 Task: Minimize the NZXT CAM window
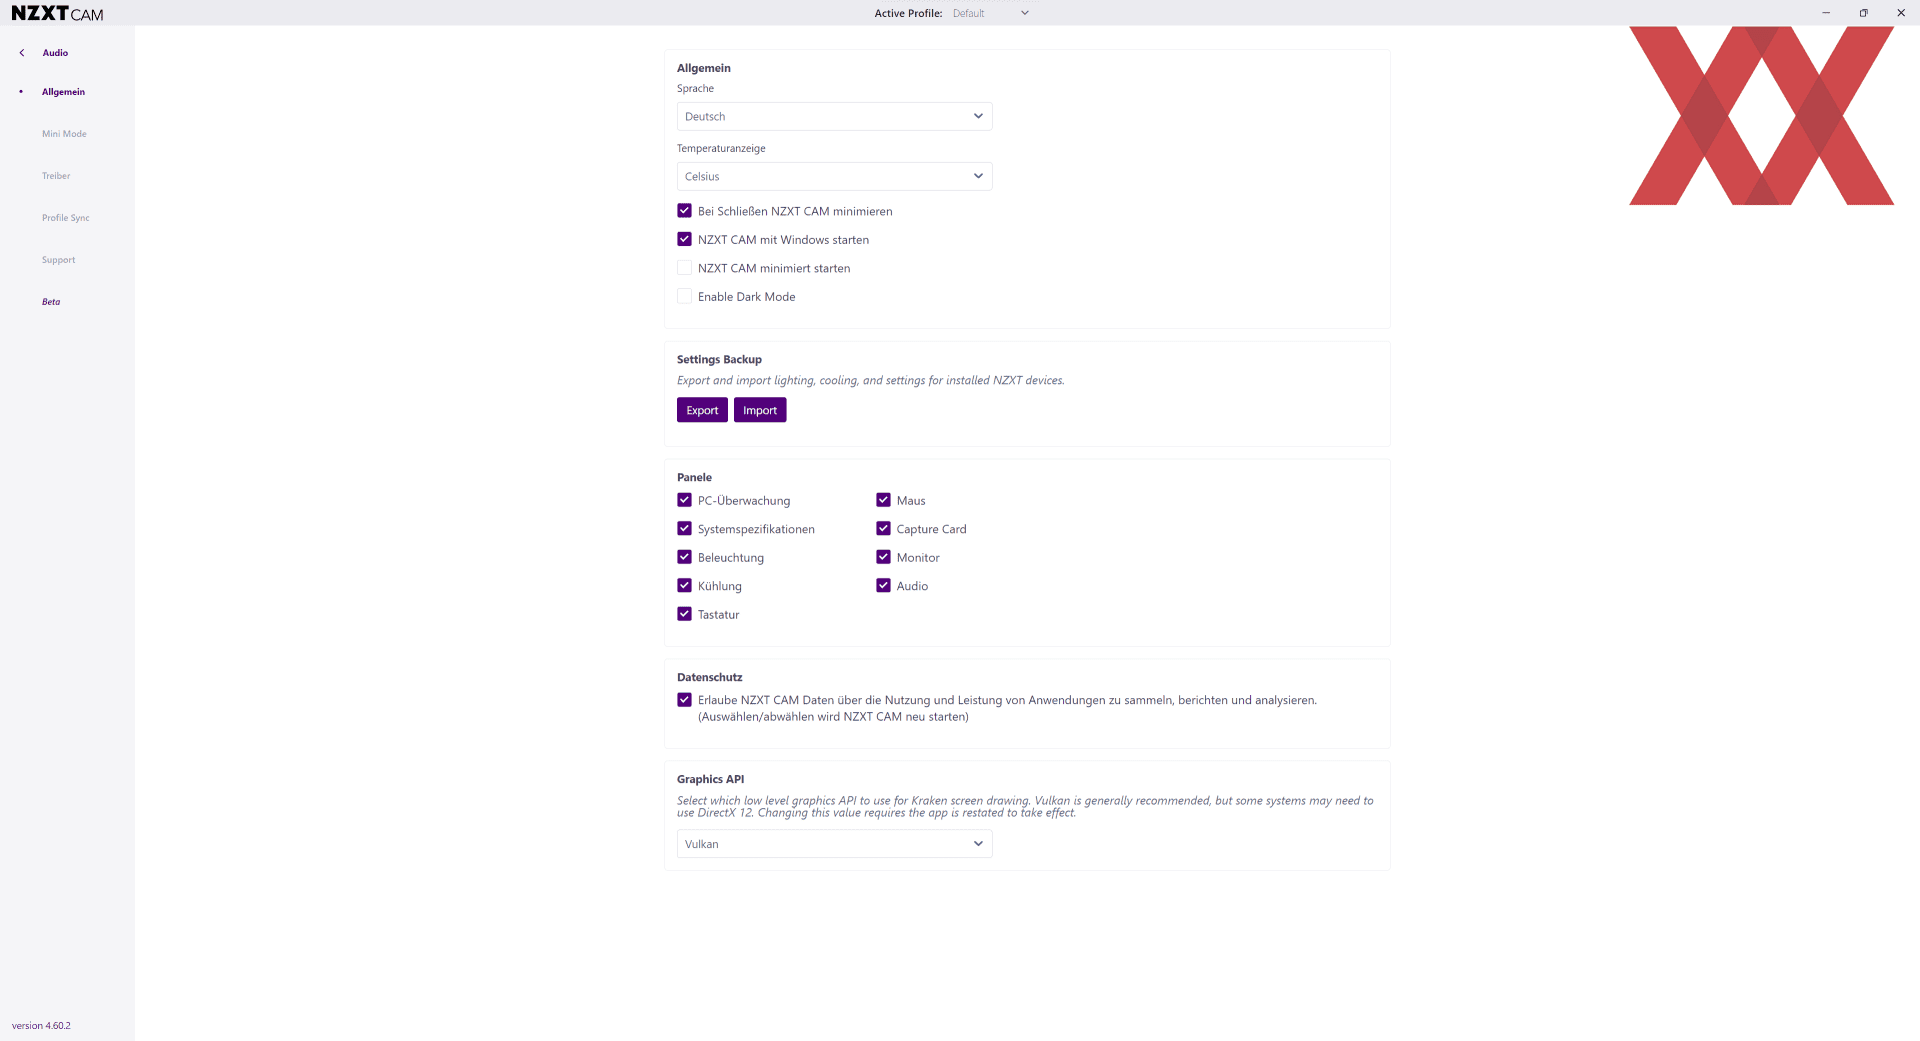pos(1826,13)
